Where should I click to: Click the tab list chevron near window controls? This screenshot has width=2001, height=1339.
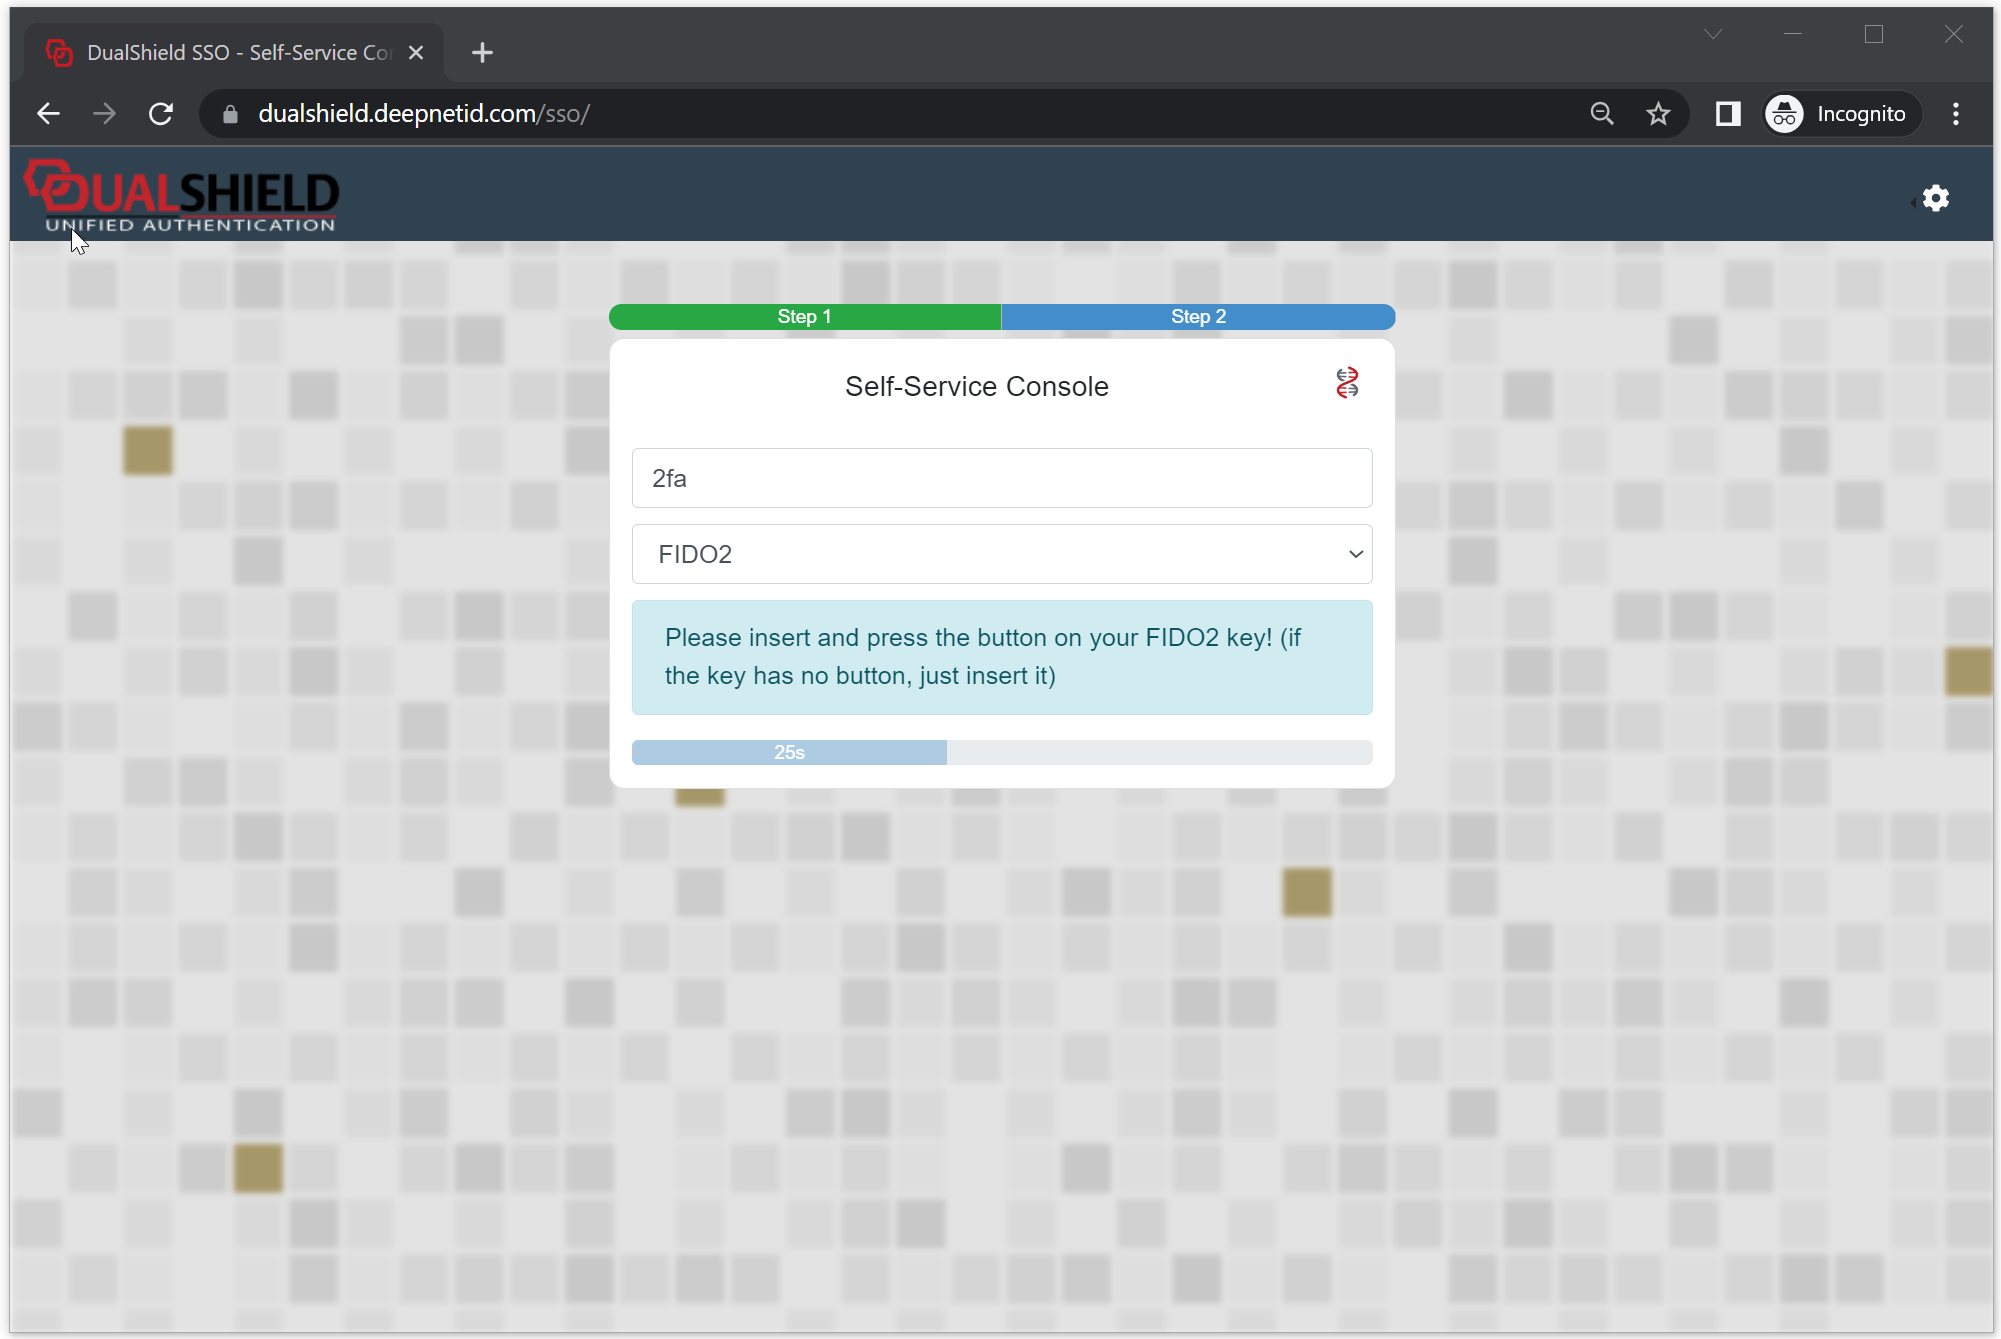click(1712, 33)
